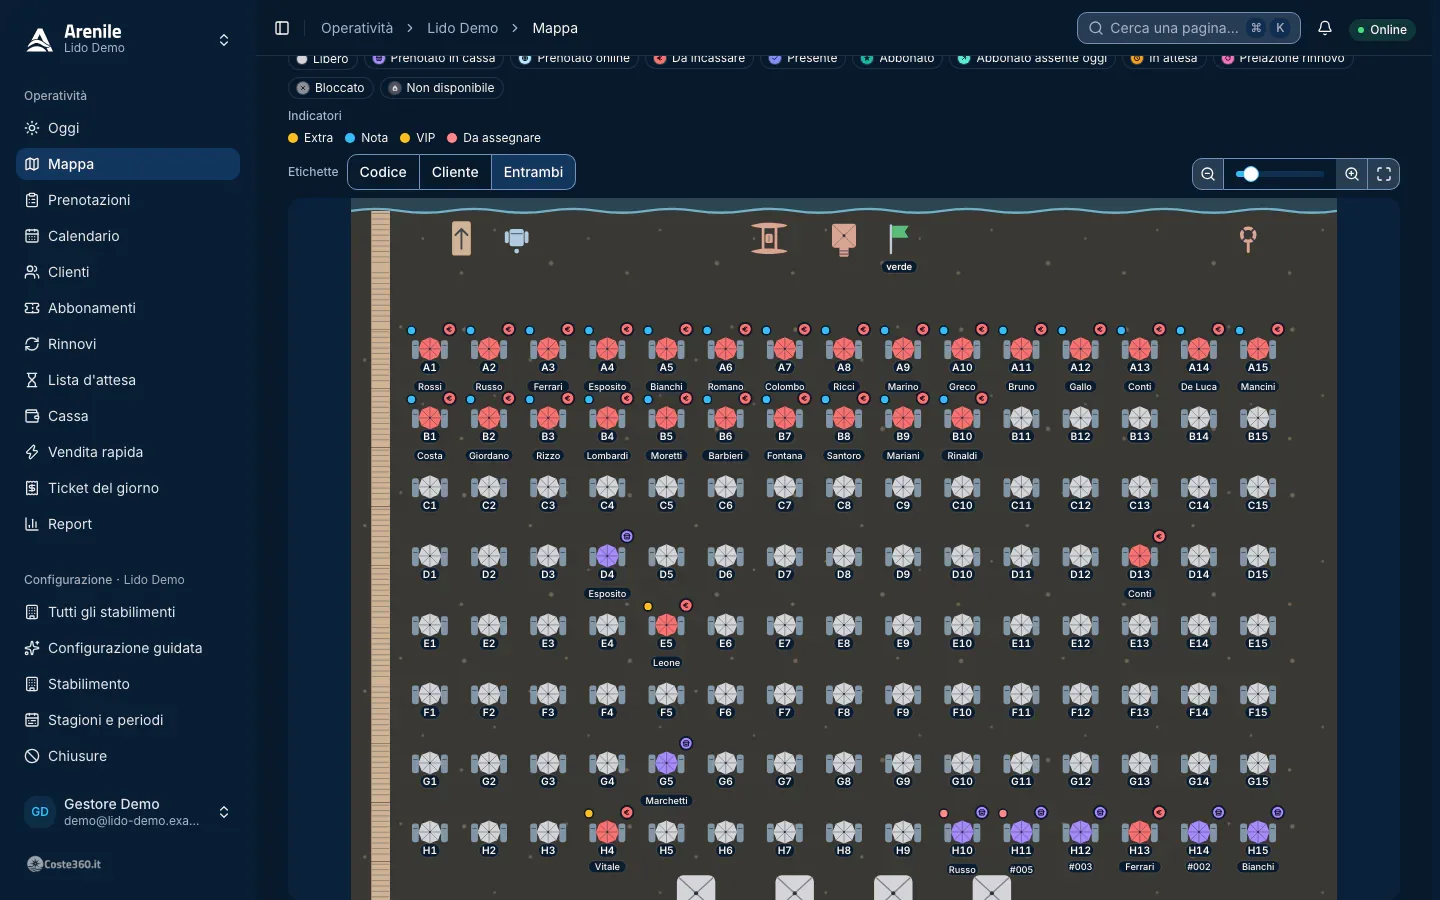Zoom out the beach map
Screen dimensions: 1440x900
tap(1208, 174)
